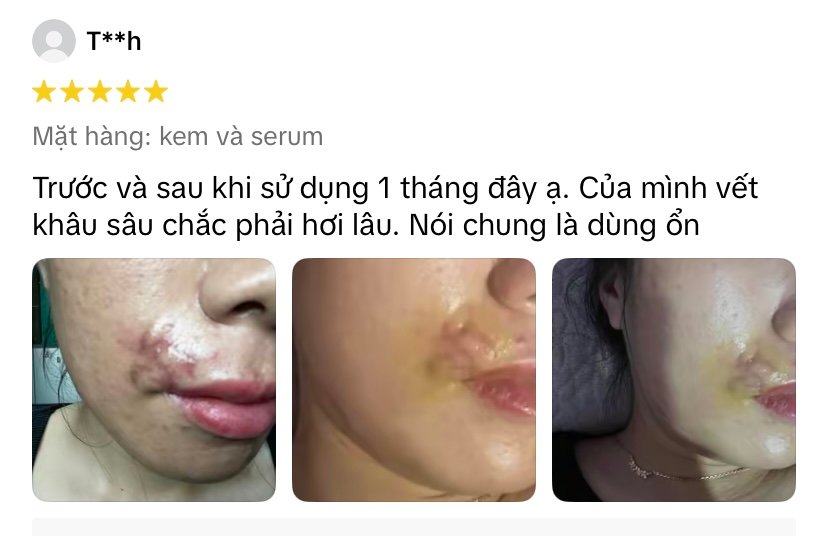This screenshot has height=536, width=828.
Task: Click review line starting "Trước và sau"
Action: [396, 189]
